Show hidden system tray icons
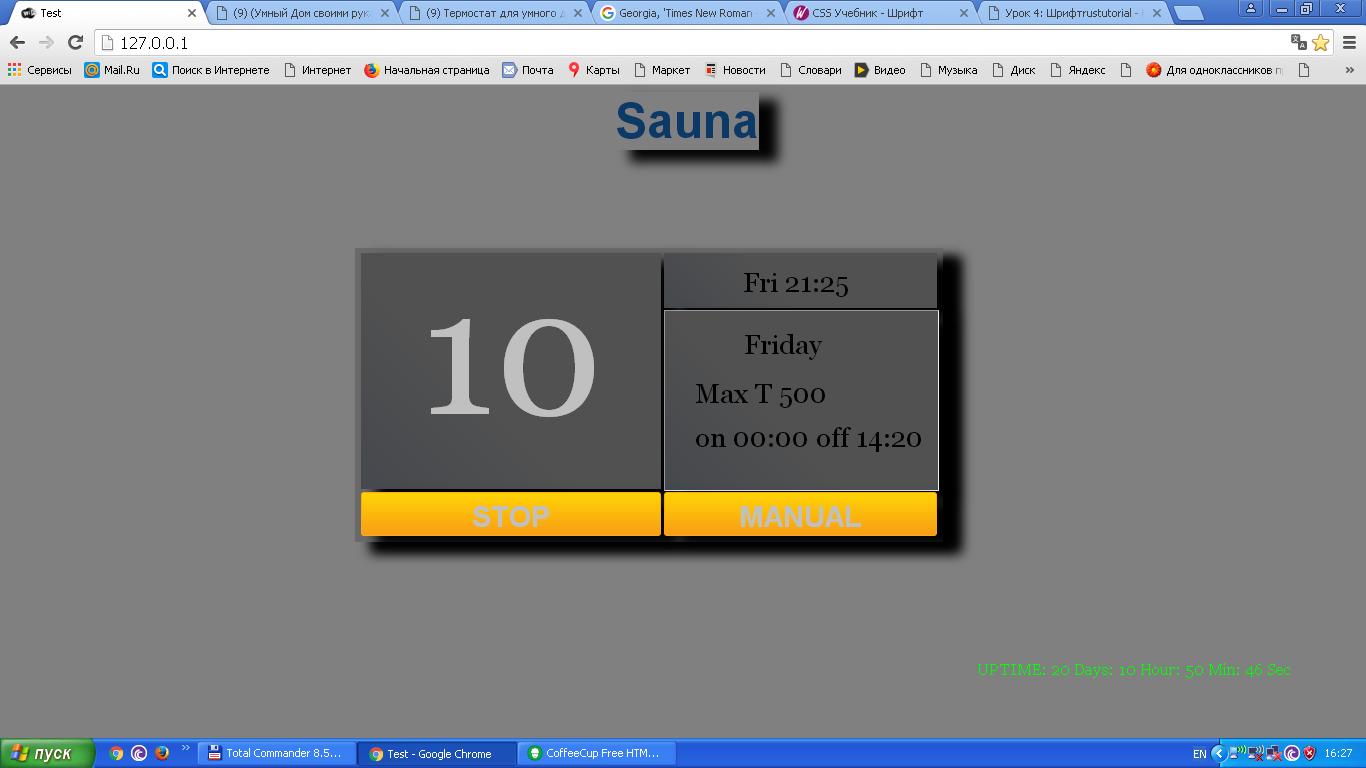Image resolution: width=1366 pixels, height=768 pixels. coord(1218,753)
